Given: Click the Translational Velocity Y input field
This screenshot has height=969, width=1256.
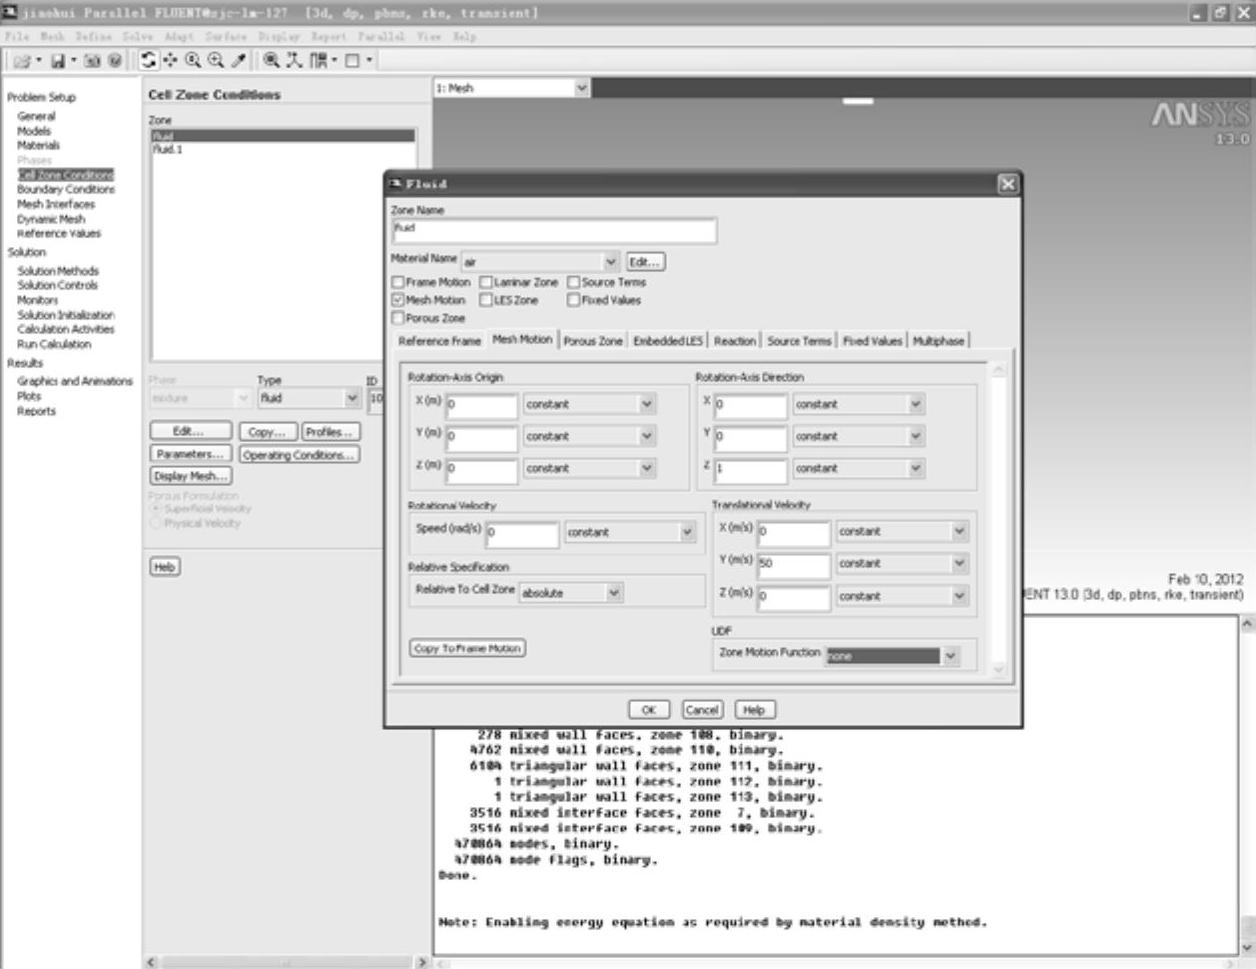Looking at the screenshot, I should point(793,564).
